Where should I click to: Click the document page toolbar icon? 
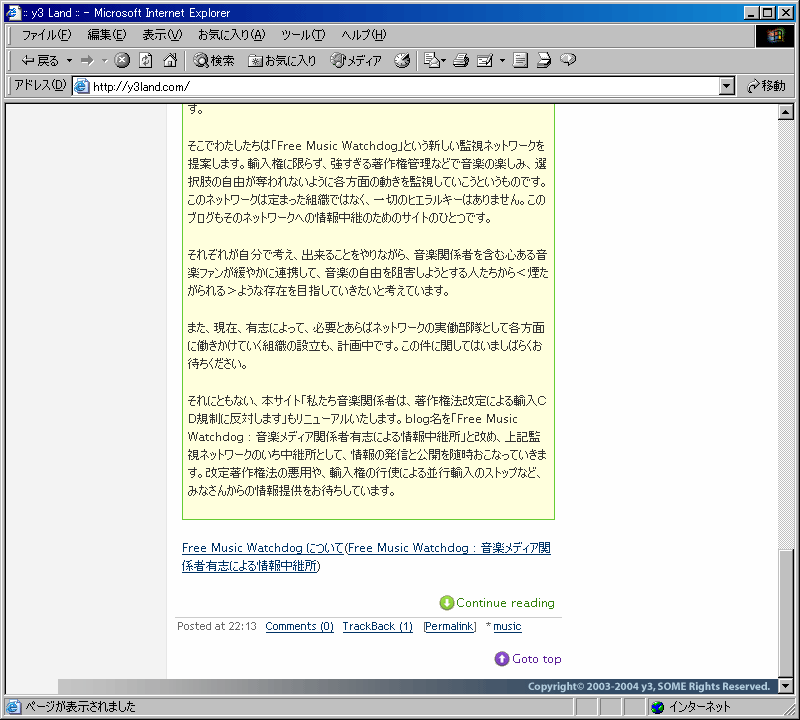pos(520,61)
